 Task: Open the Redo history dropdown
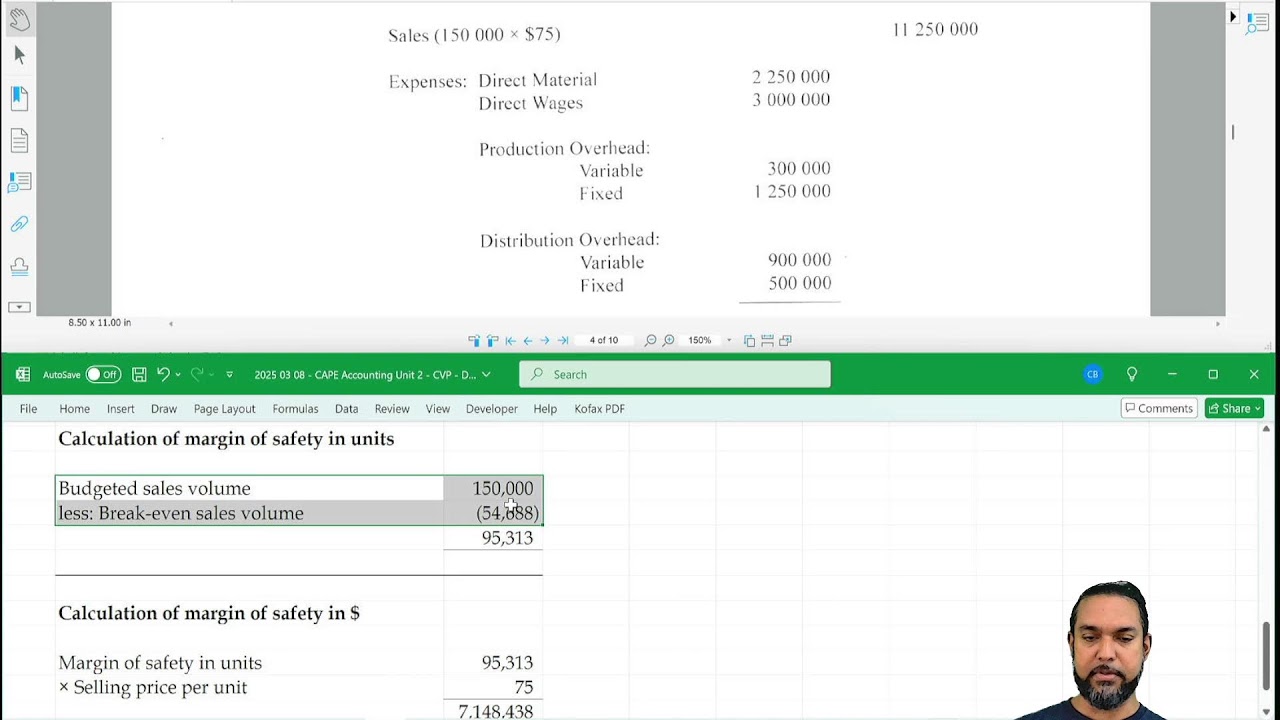pyautogui.click(x=211, y=375)
